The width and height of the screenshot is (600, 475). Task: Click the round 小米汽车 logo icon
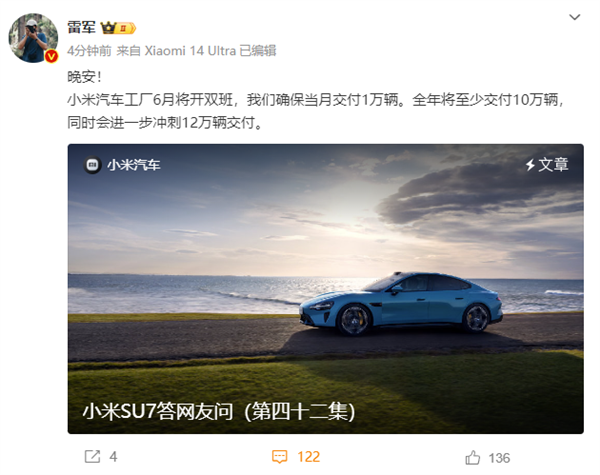[92, 165]
